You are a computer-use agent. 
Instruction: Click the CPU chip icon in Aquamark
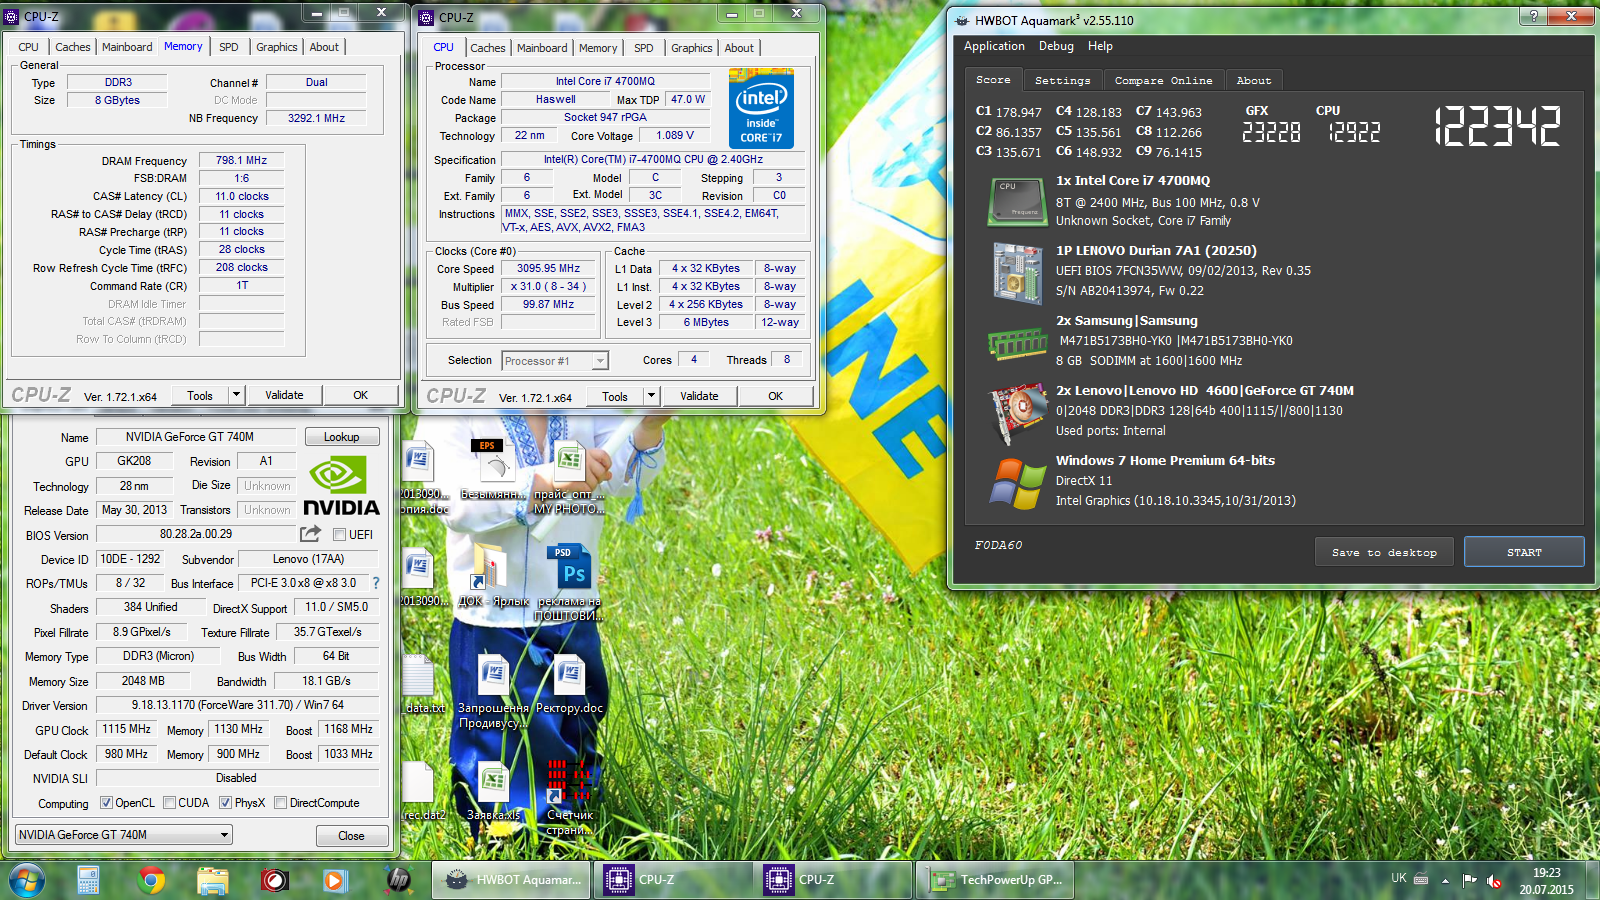[x=1017, y=202]
